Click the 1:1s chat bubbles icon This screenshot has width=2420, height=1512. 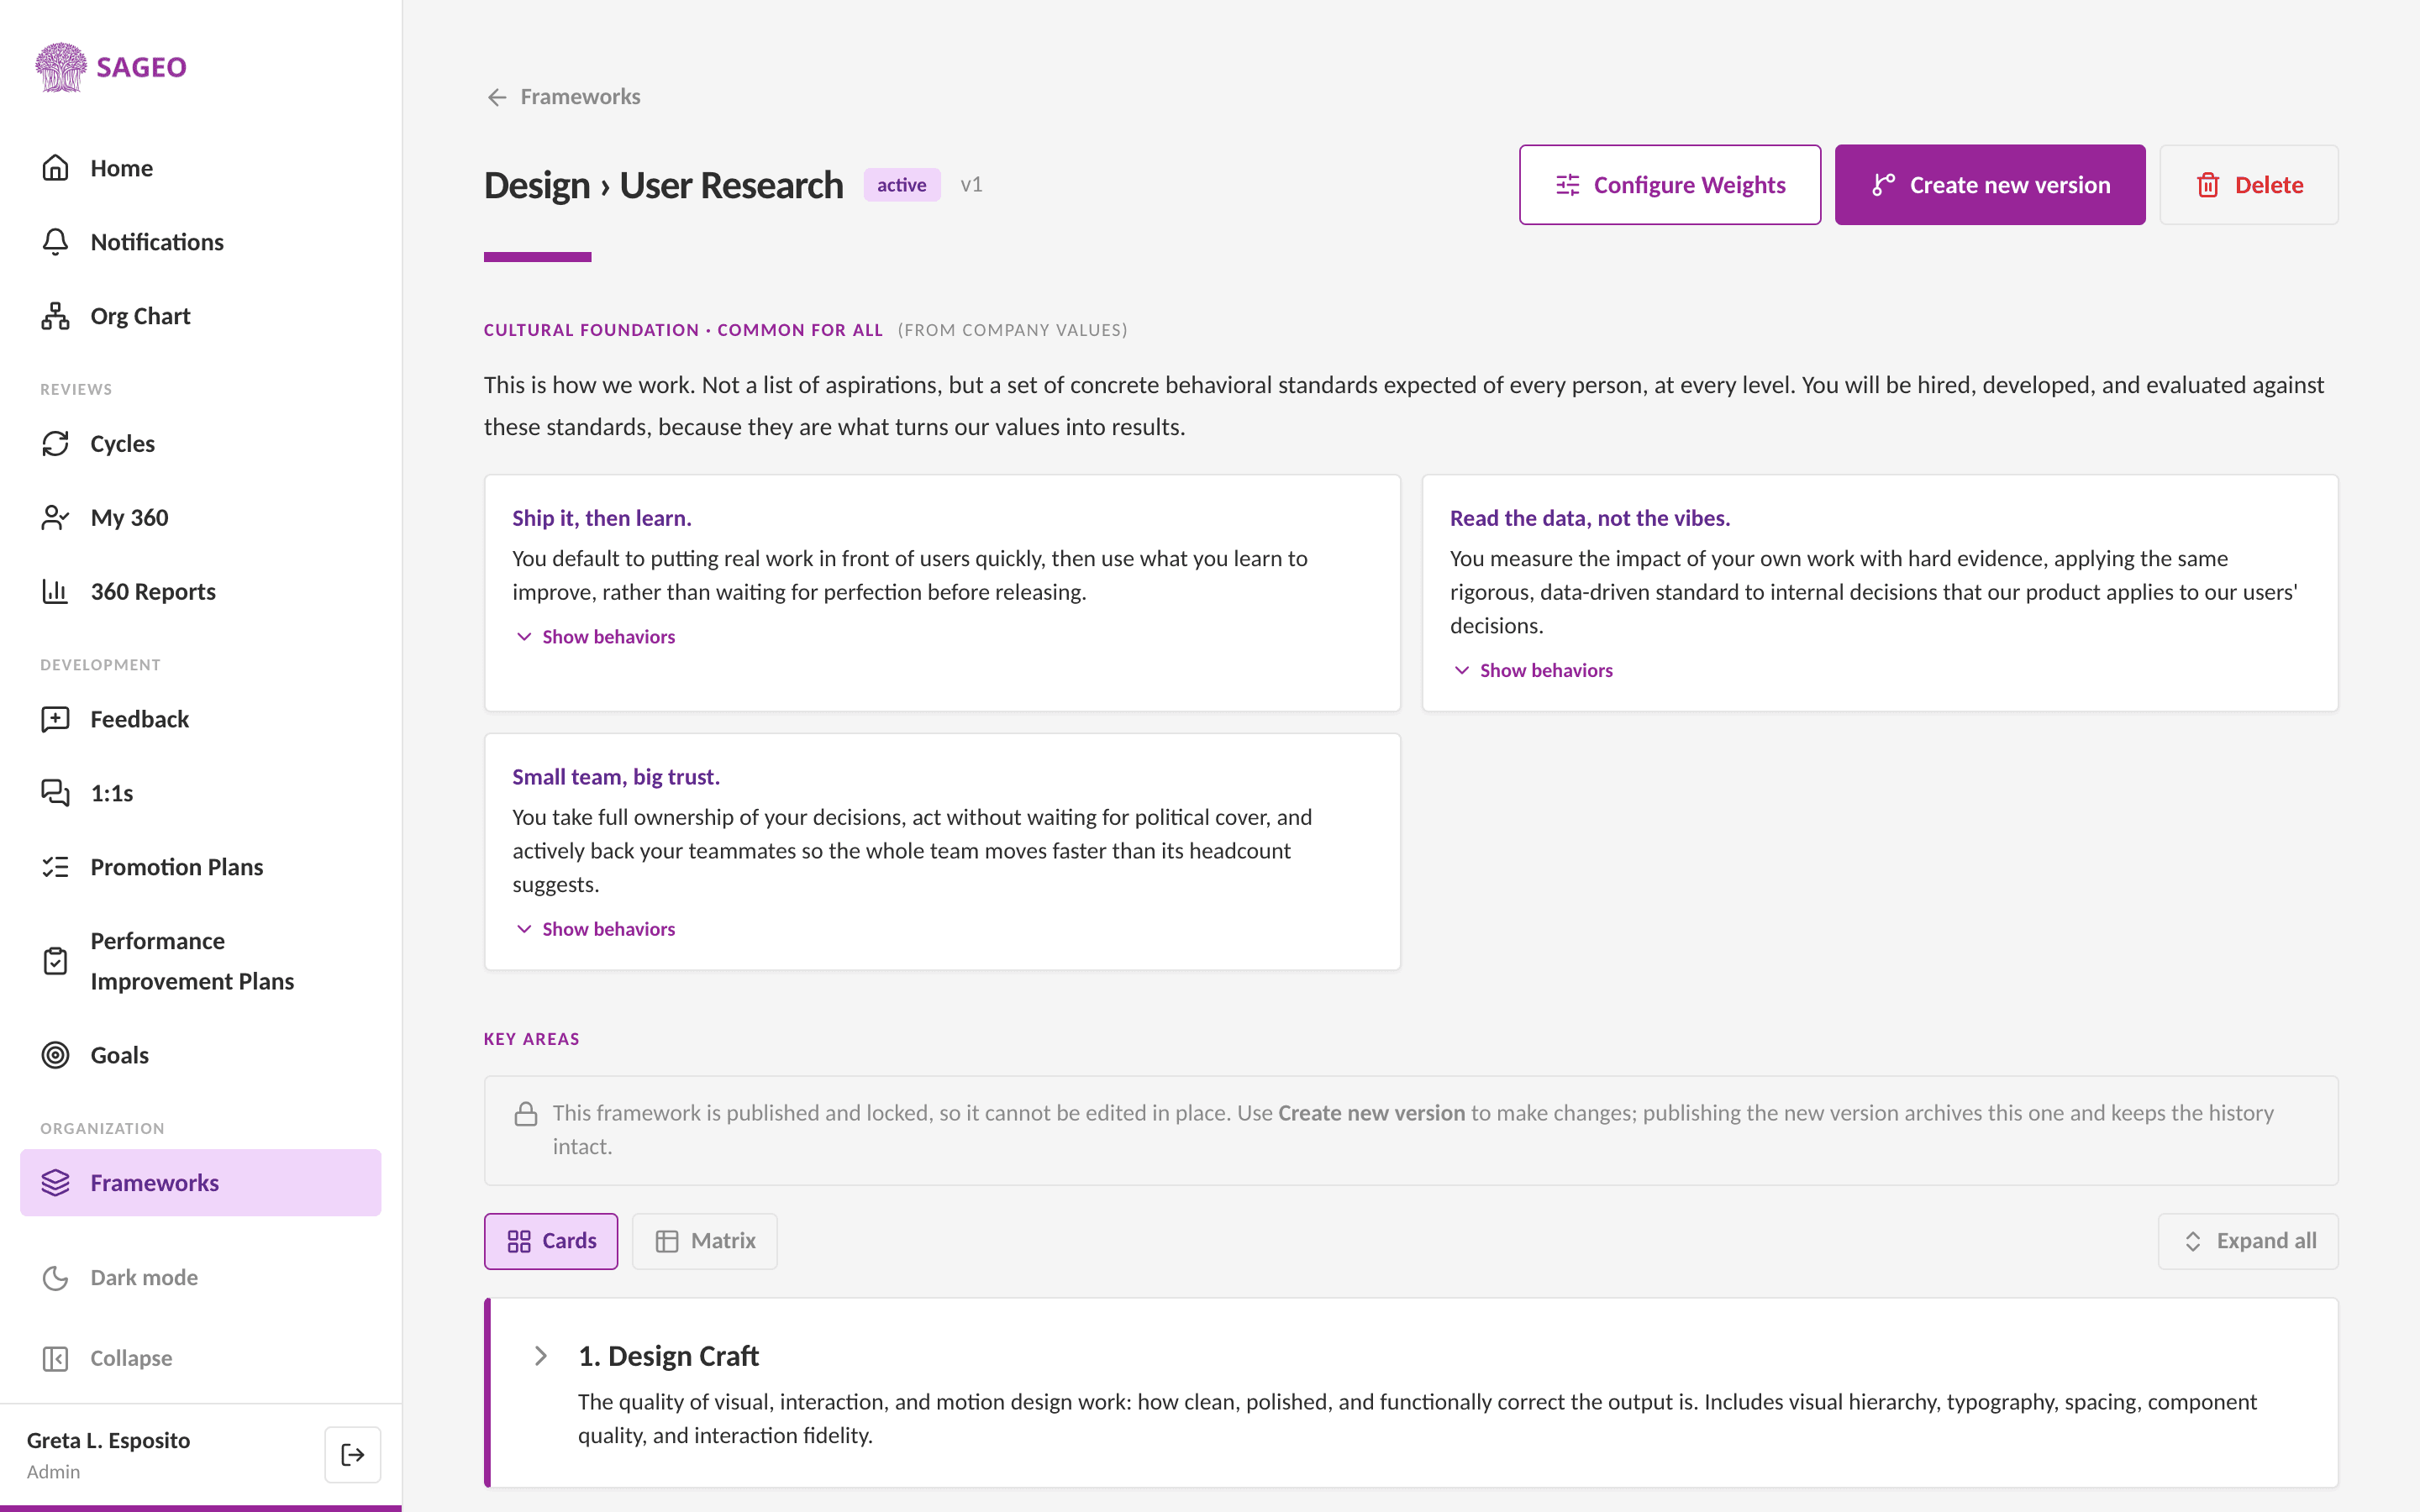[x=56, y=793]
